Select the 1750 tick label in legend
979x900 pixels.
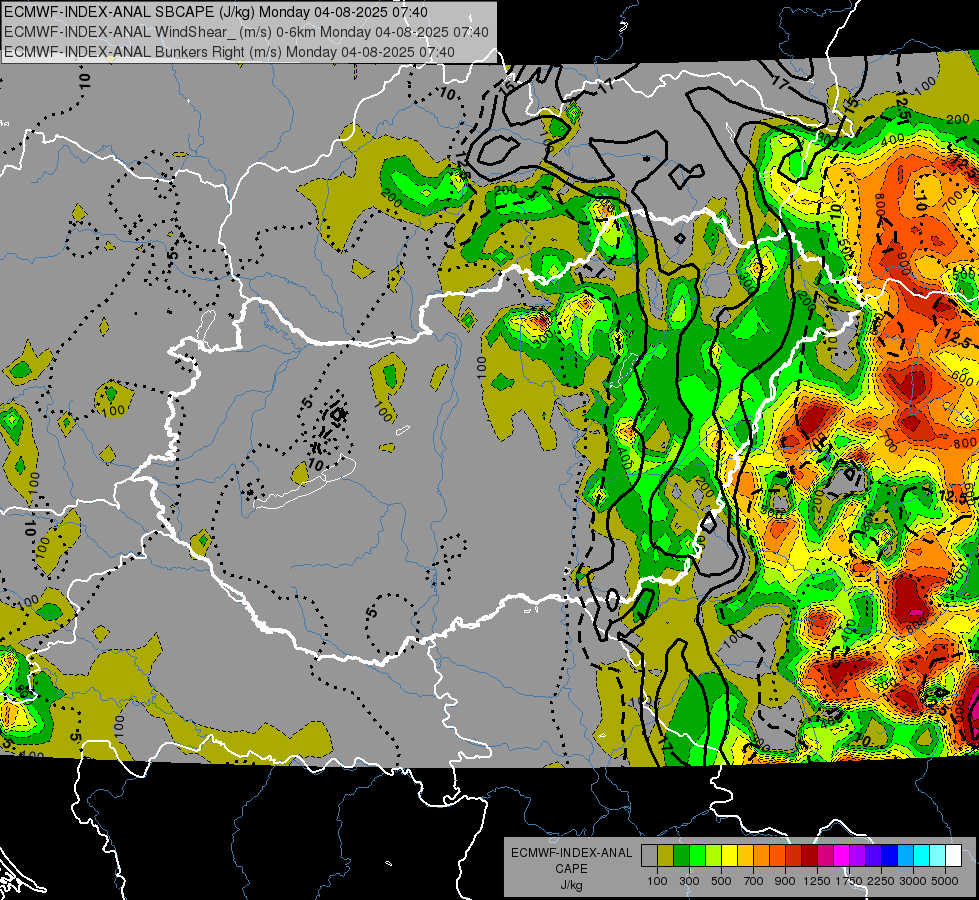click(849, 881)
